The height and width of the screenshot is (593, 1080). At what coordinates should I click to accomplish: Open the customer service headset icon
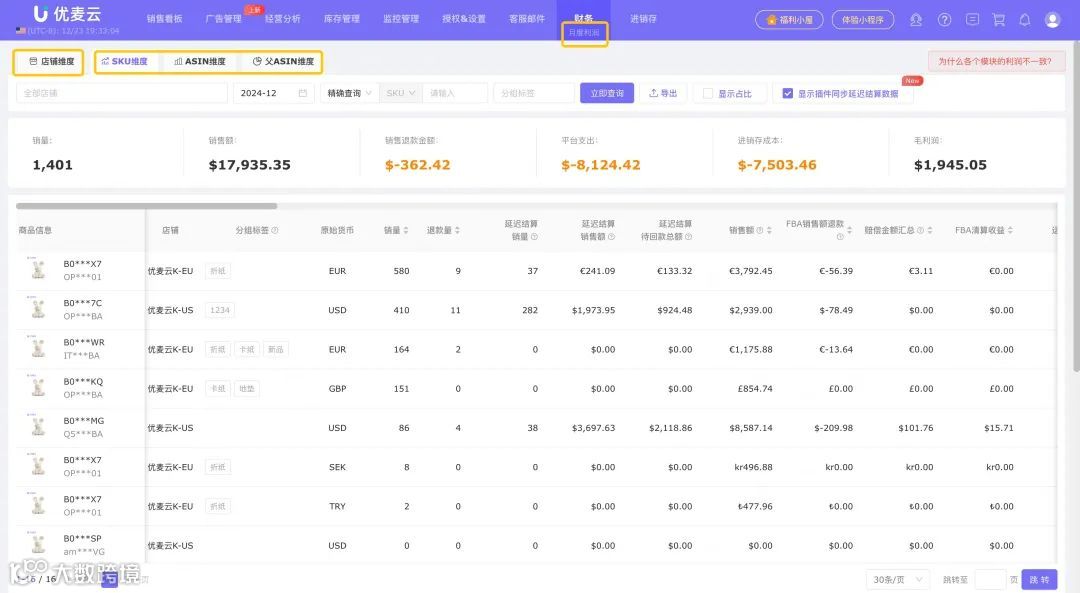pos(915,20)
